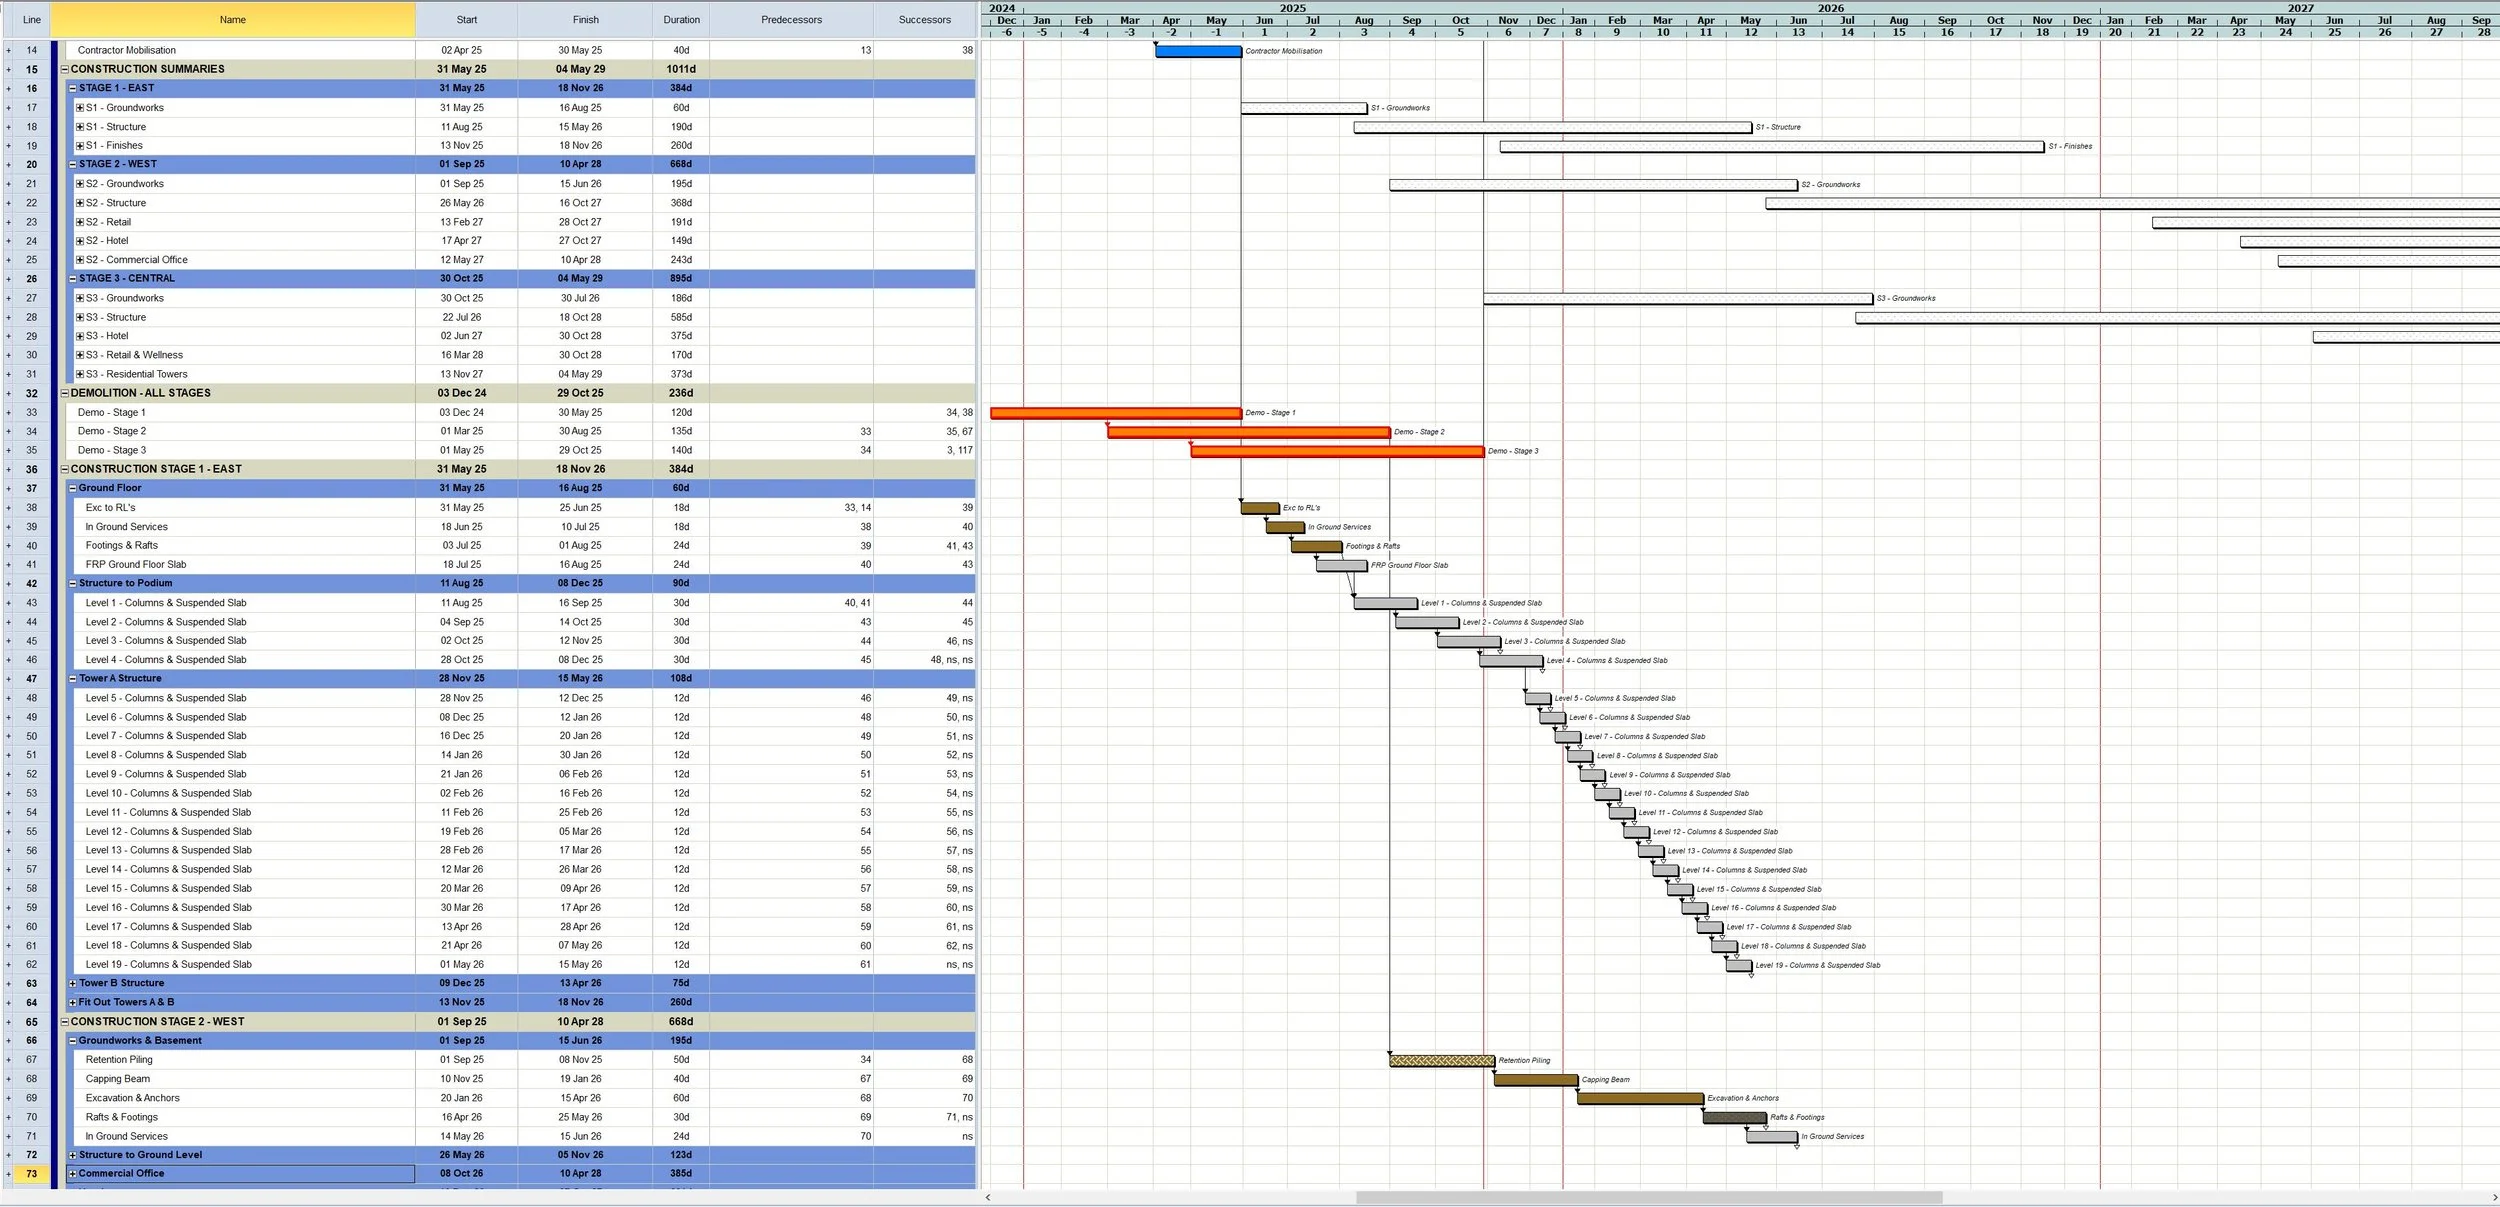Image resolution: width=2500 pixels, height=1207 pixels.
Task: Click the Predecessors column header
Action: (x=790, y=20)
